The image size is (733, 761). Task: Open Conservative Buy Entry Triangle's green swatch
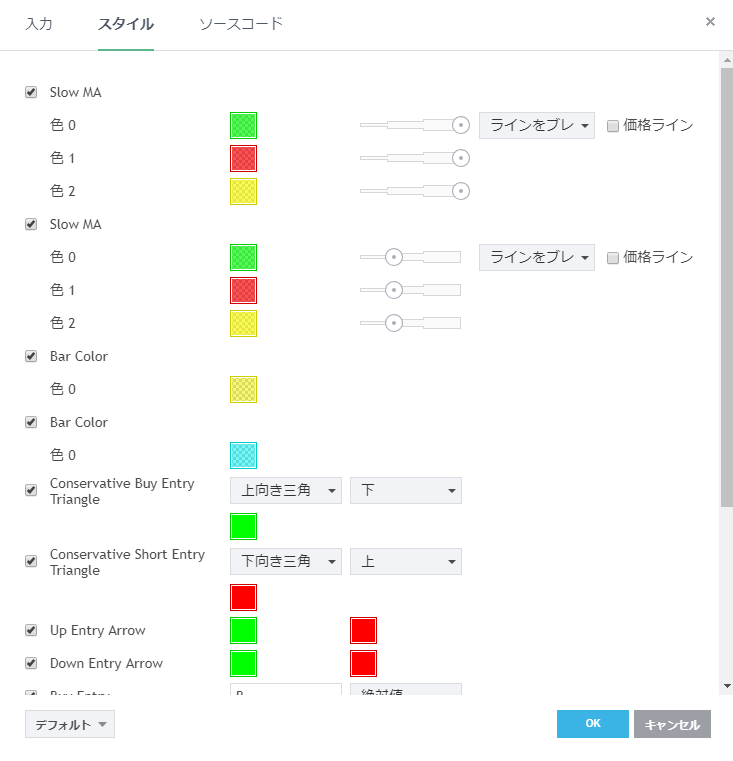[x=243, y=526]
